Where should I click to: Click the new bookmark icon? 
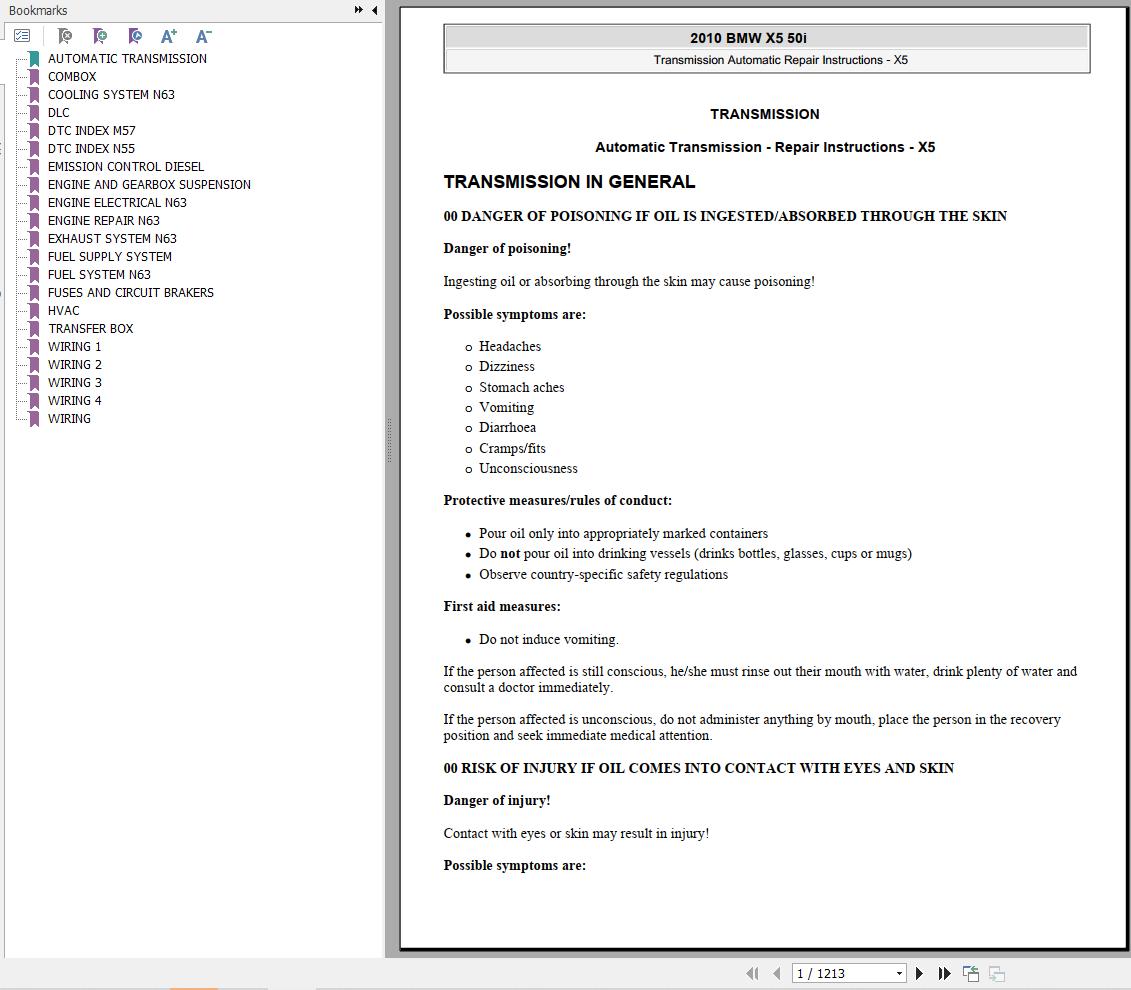point(100,36)
